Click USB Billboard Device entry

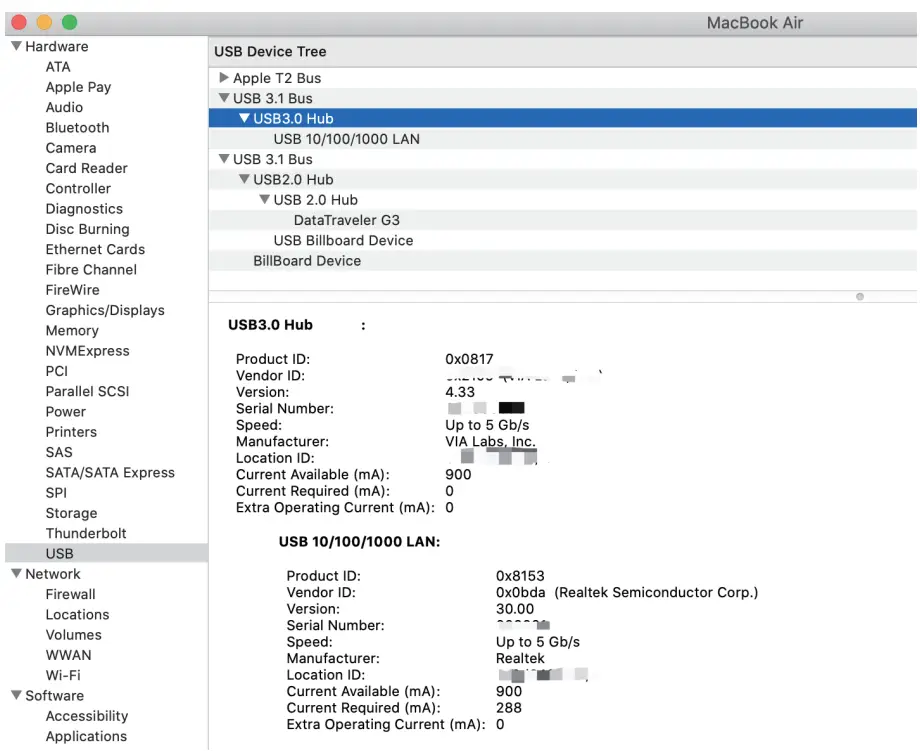coord(343,241)
